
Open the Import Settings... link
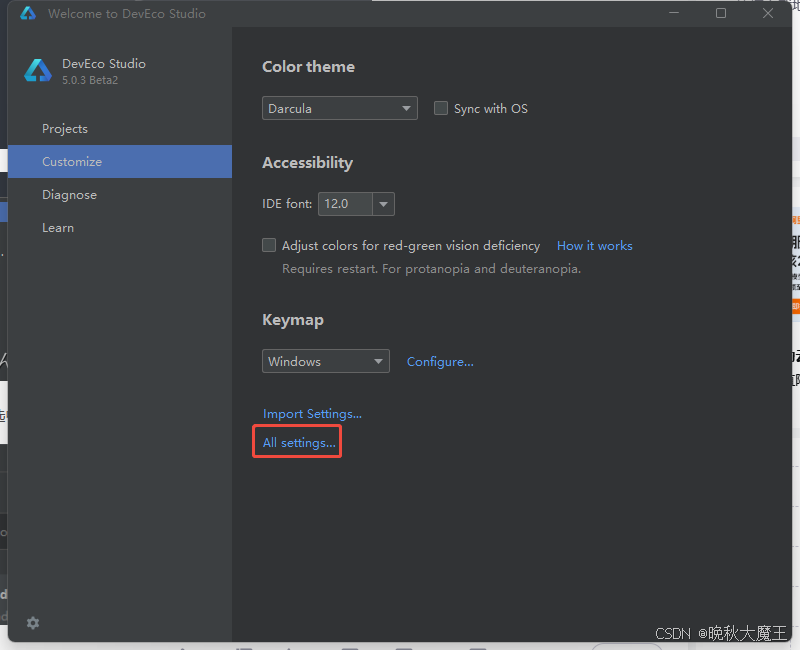click(x=312, y=414)
